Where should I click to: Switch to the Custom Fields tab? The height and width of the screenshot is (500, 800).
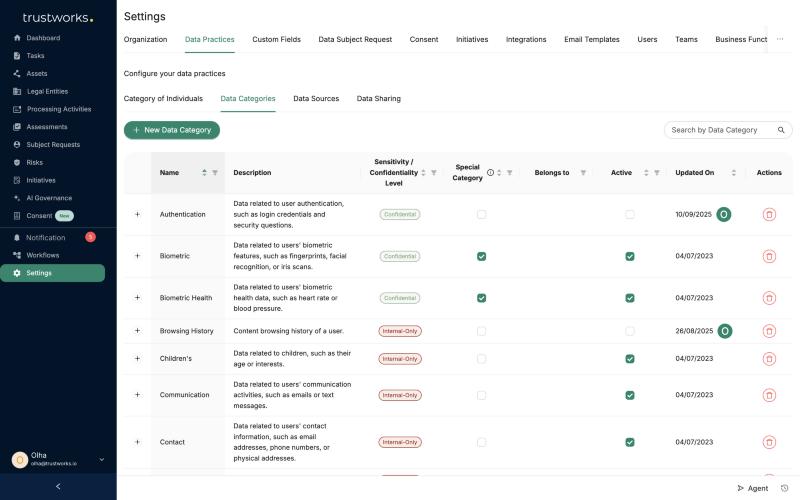[277, 39]
